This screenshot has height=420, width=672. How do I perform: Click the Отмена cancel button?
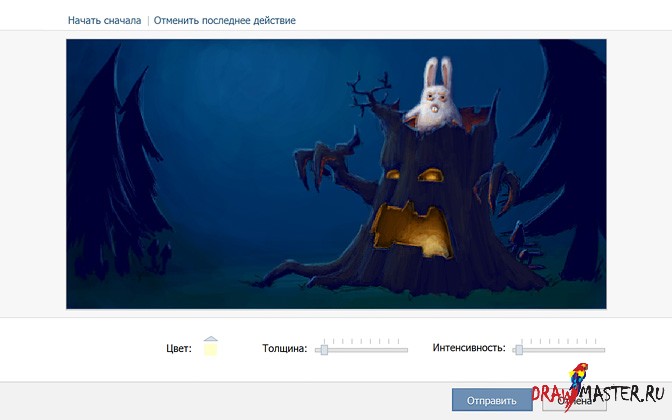[x=574, y=401]
